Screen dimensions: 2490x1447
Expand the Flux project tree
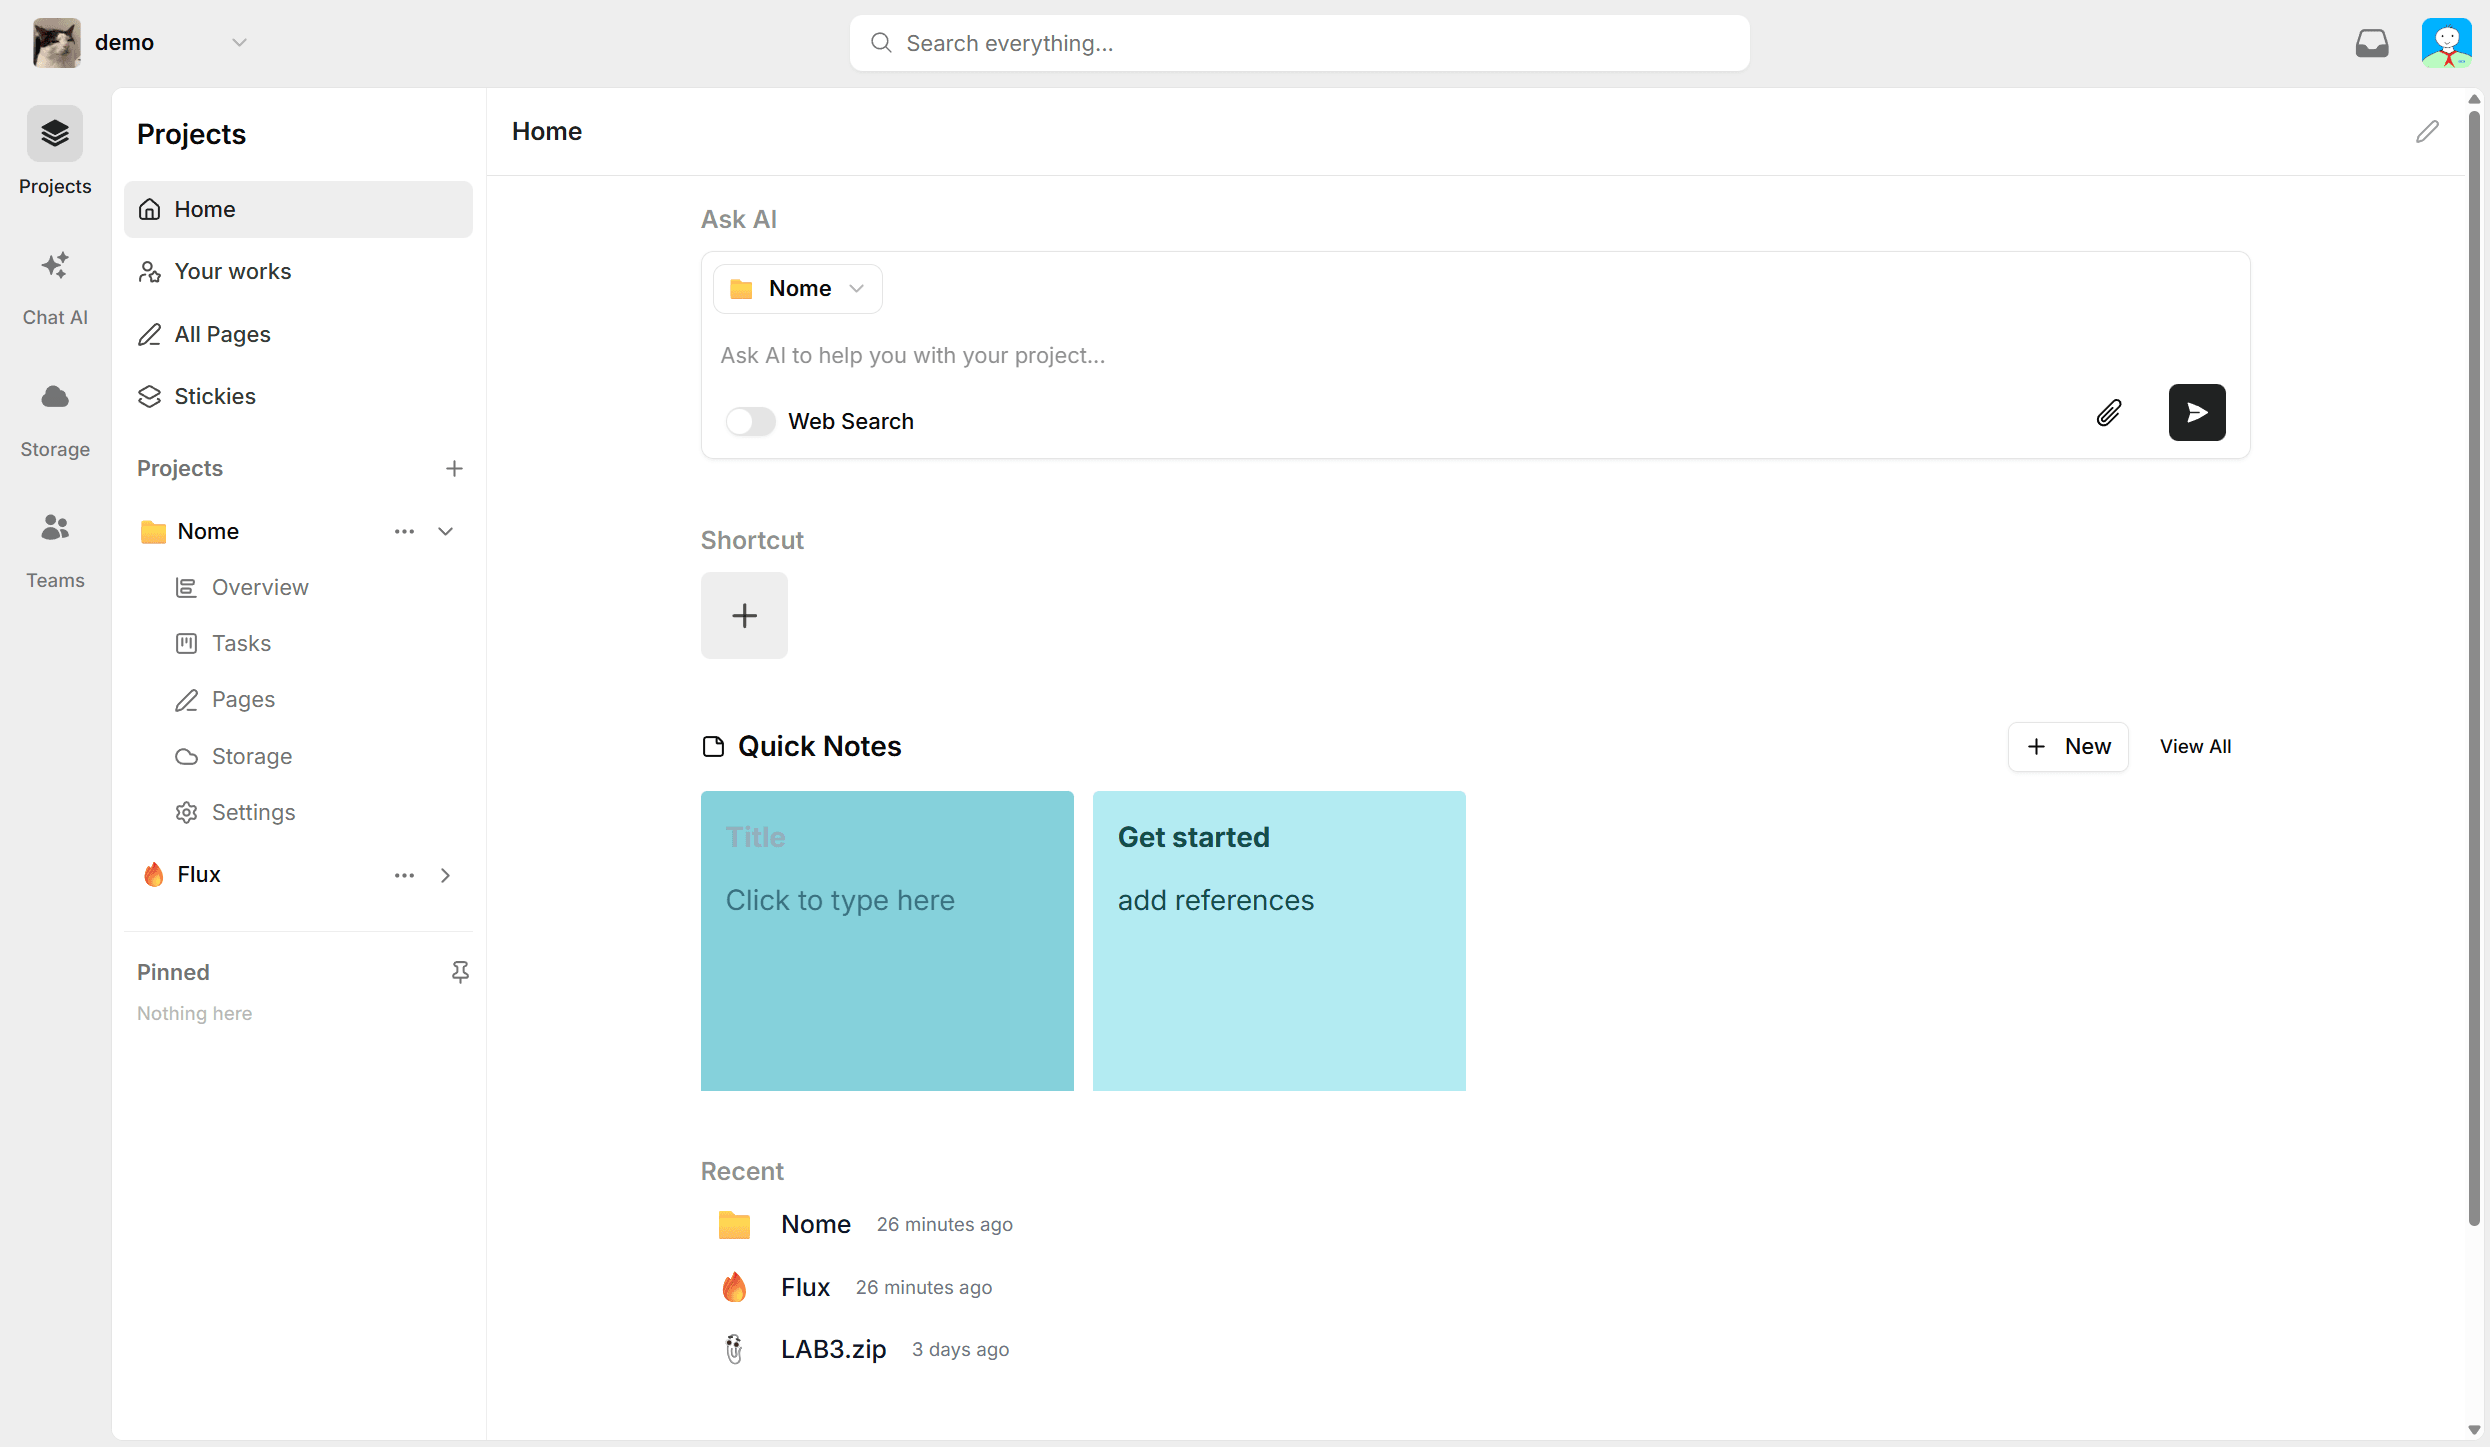446,875
